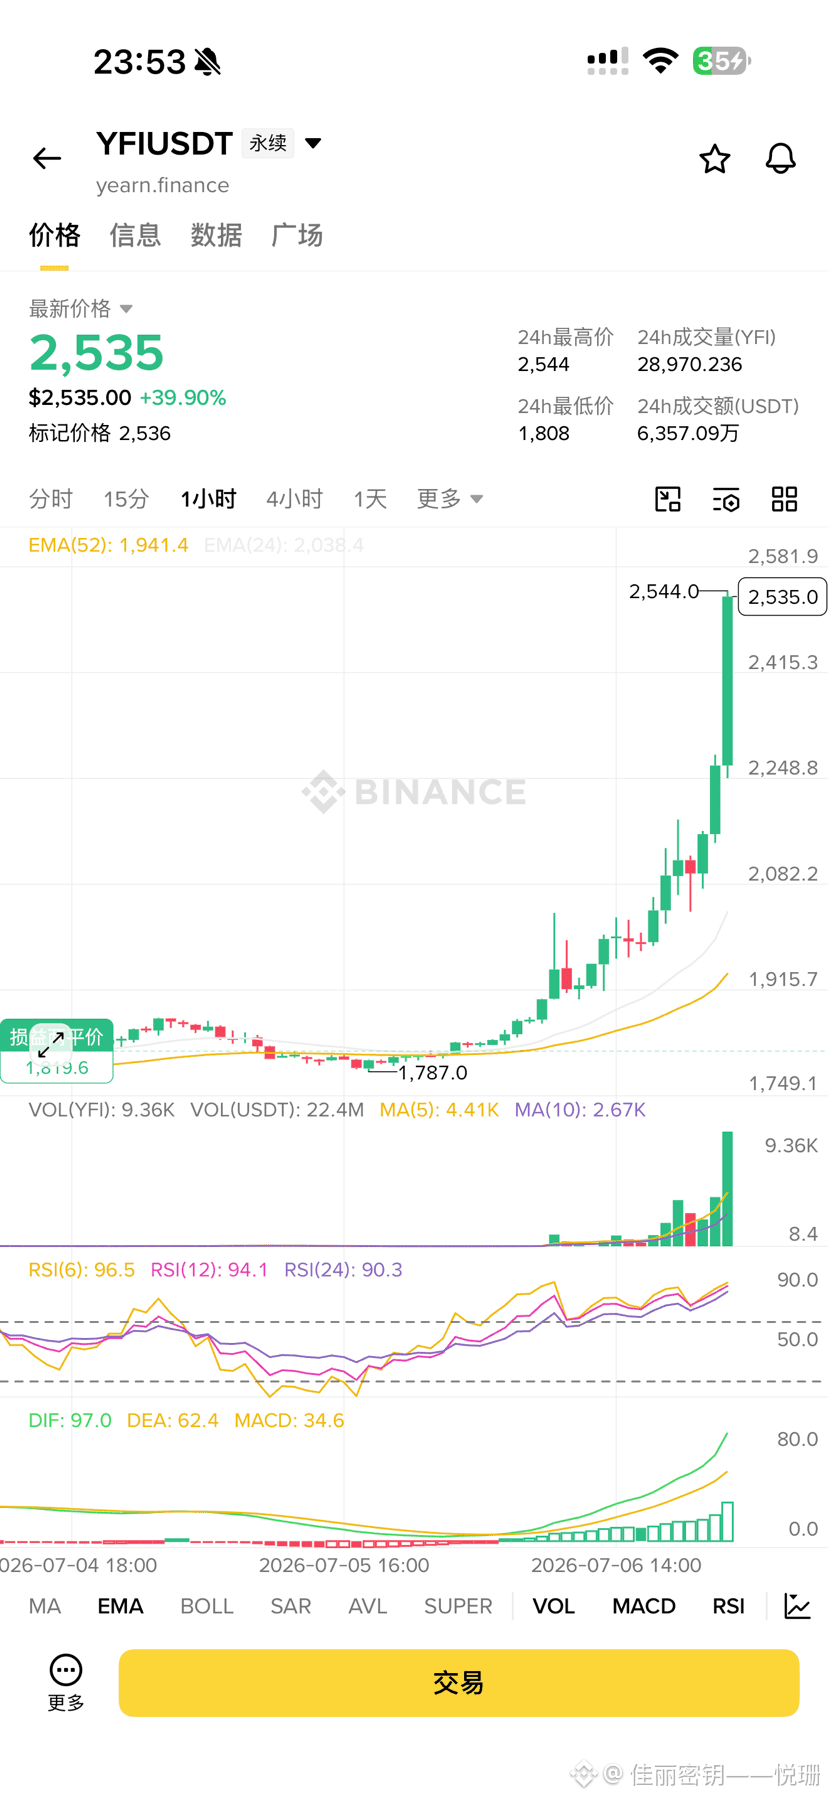828x1800 pixels.
Task: Select the 1小时 timeframe
Action: click(208, 499)
